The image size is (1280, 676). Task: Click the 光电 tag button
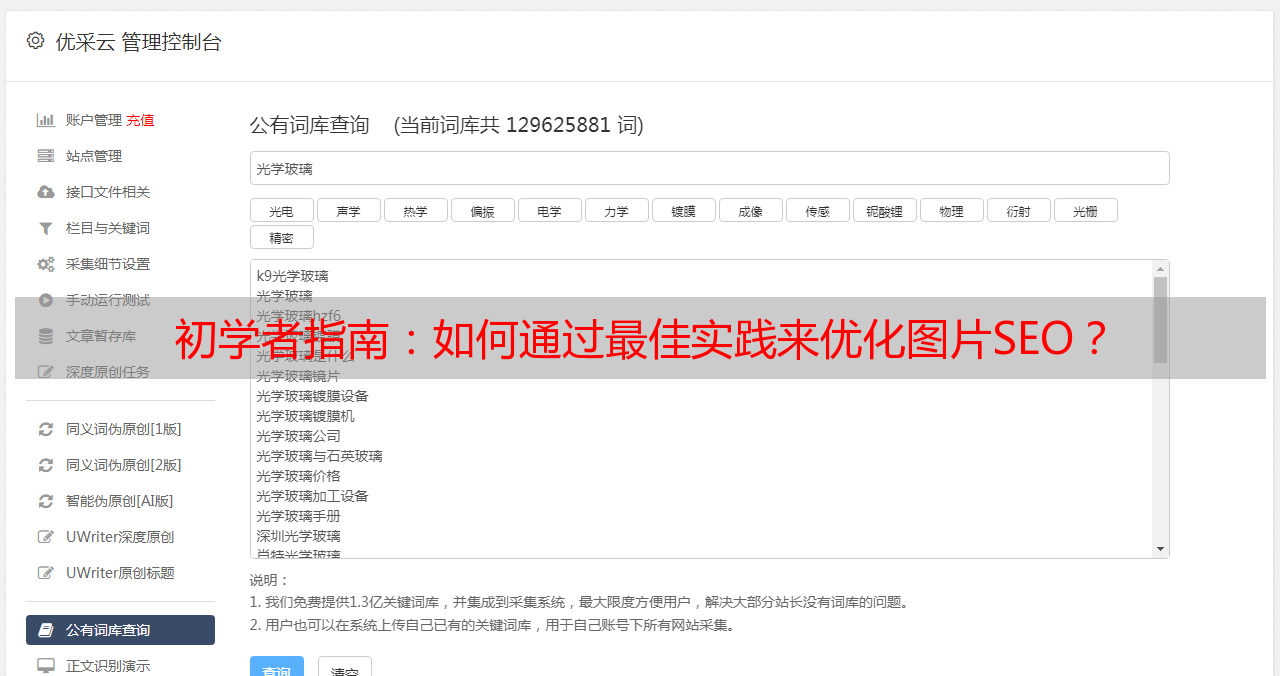coord(281,210)
